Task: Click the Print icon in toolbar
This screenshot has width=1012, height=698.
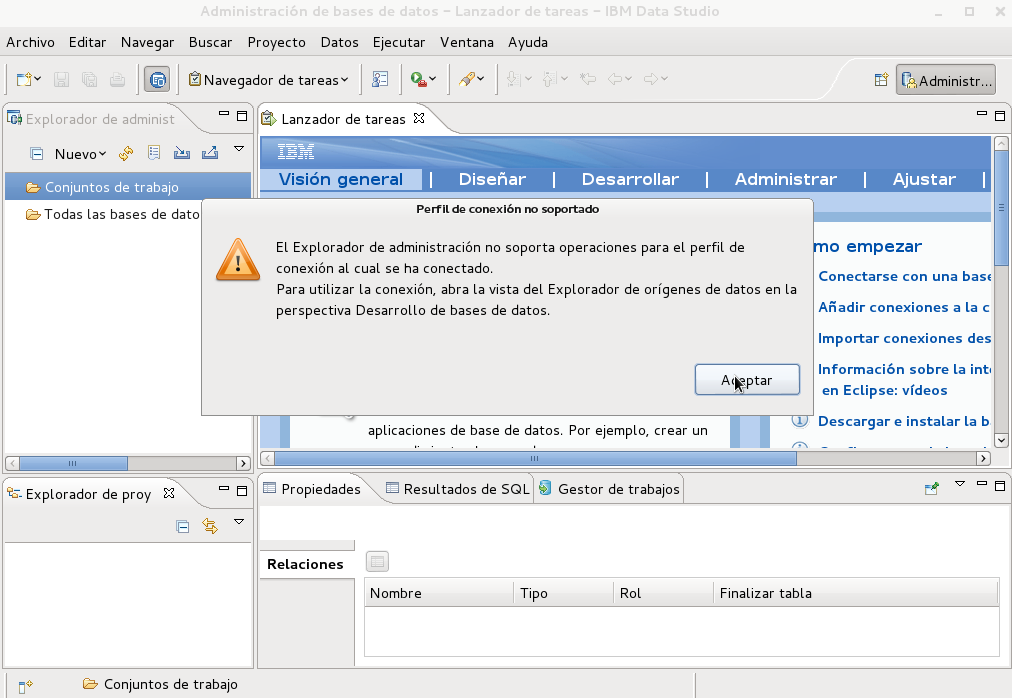Action: pyautogui.click(x=117, y=79)
